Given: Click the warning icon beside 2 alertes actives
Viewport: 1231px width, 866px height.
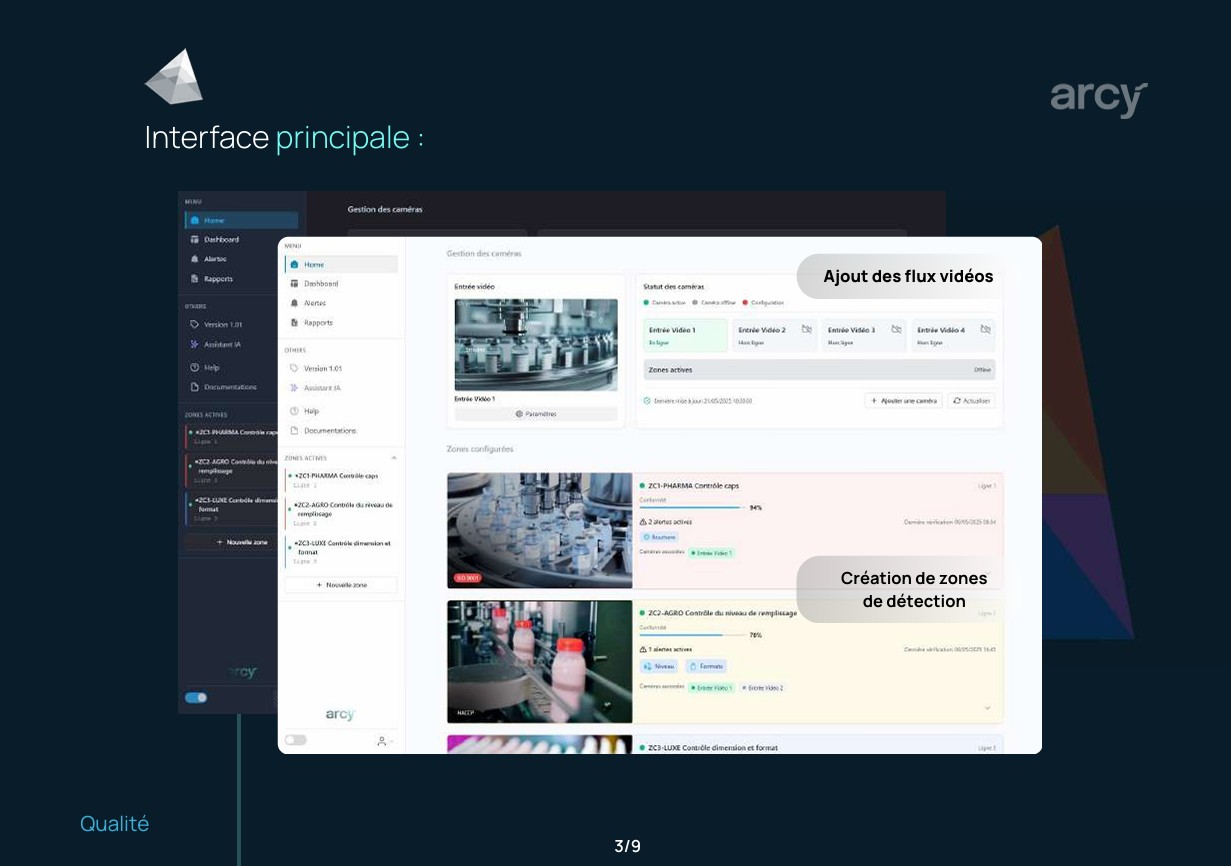Looking at the screenshot, I should 643,522.
